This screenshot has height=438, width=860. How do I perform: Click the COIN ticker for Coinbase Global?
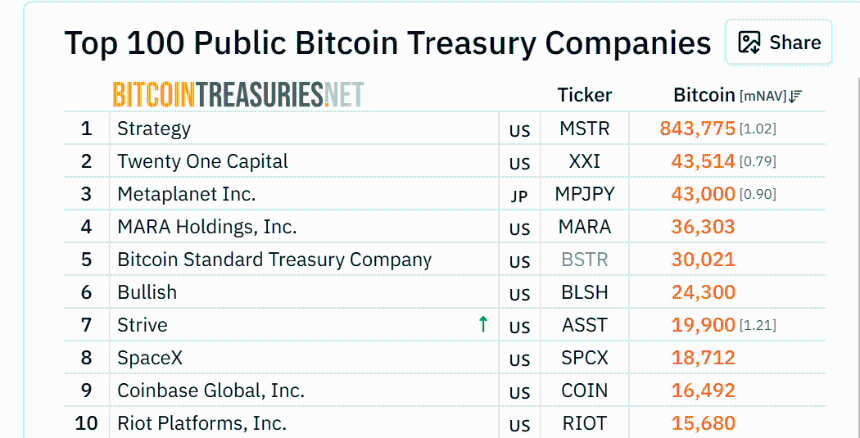(585, 390)
